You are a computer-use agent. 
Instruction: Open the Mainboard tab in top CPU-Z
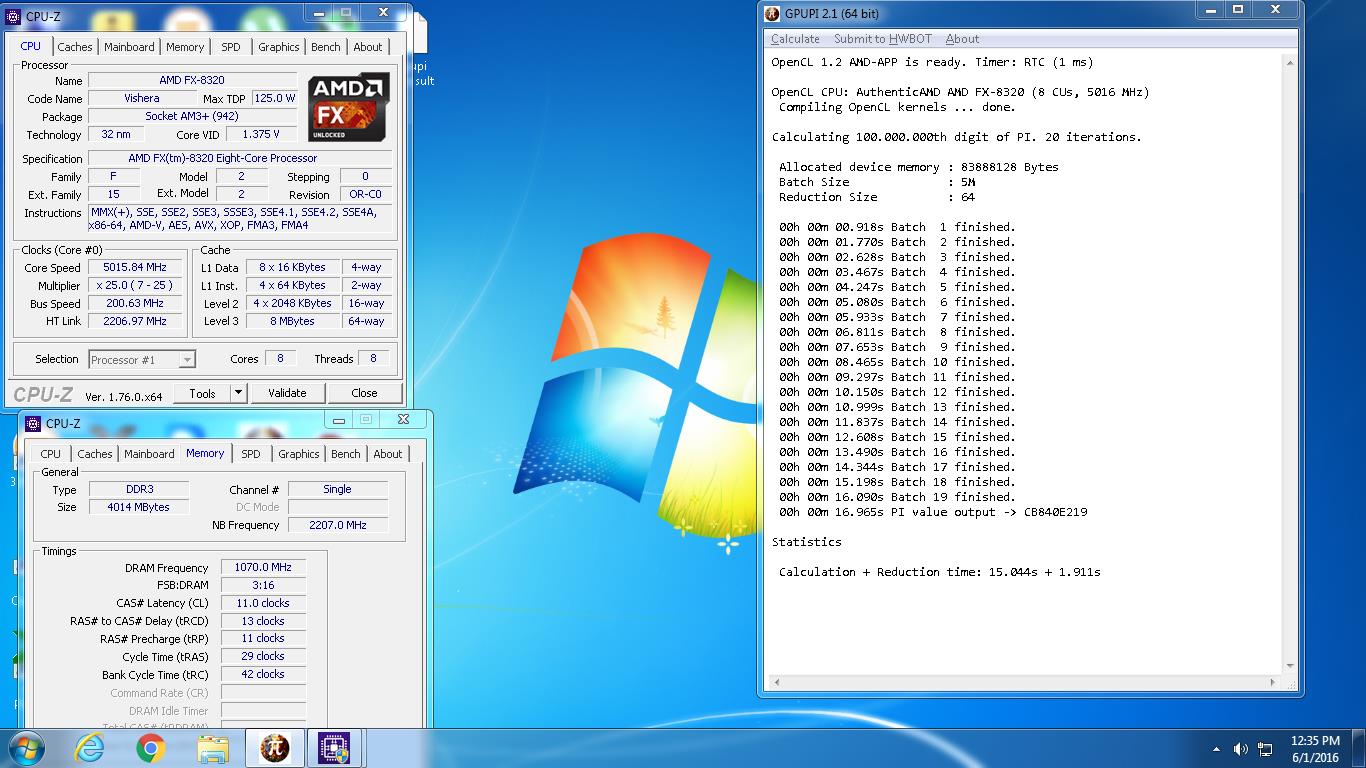click(130, 47)
